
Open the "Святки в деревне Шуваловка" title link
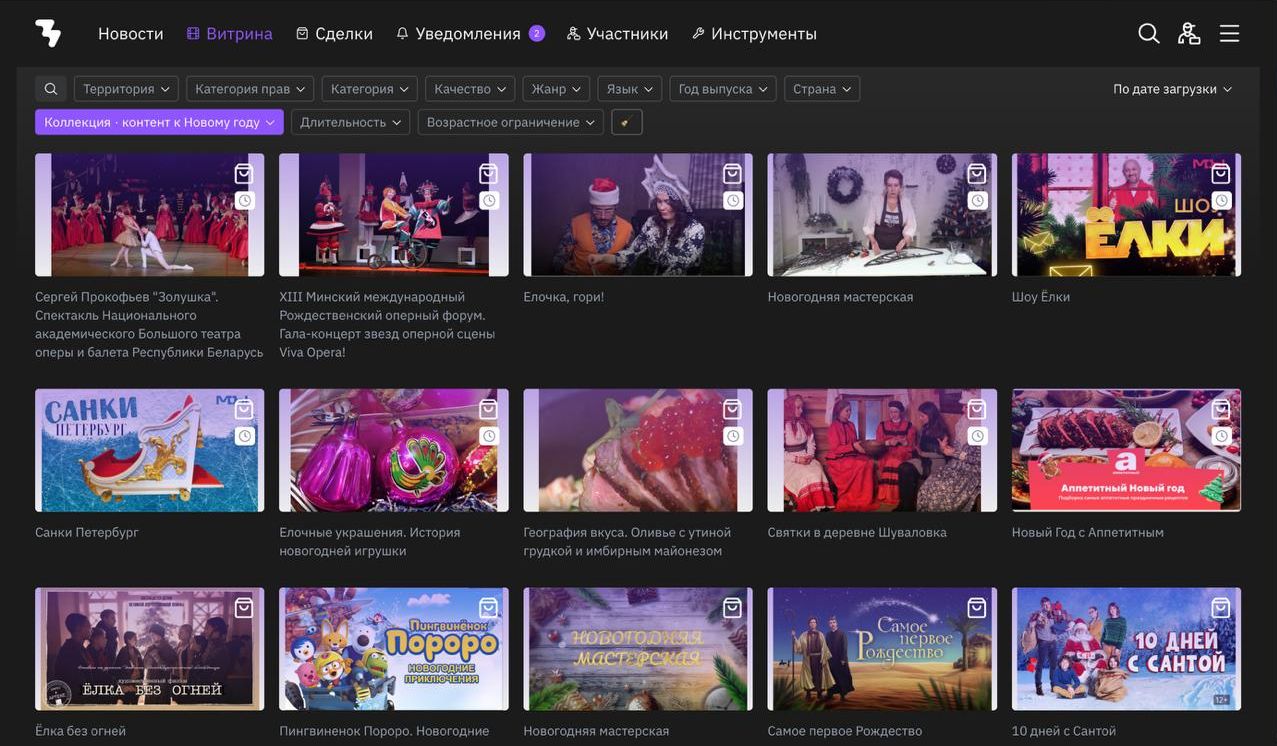pyautogui.click(x=856, y=532)
